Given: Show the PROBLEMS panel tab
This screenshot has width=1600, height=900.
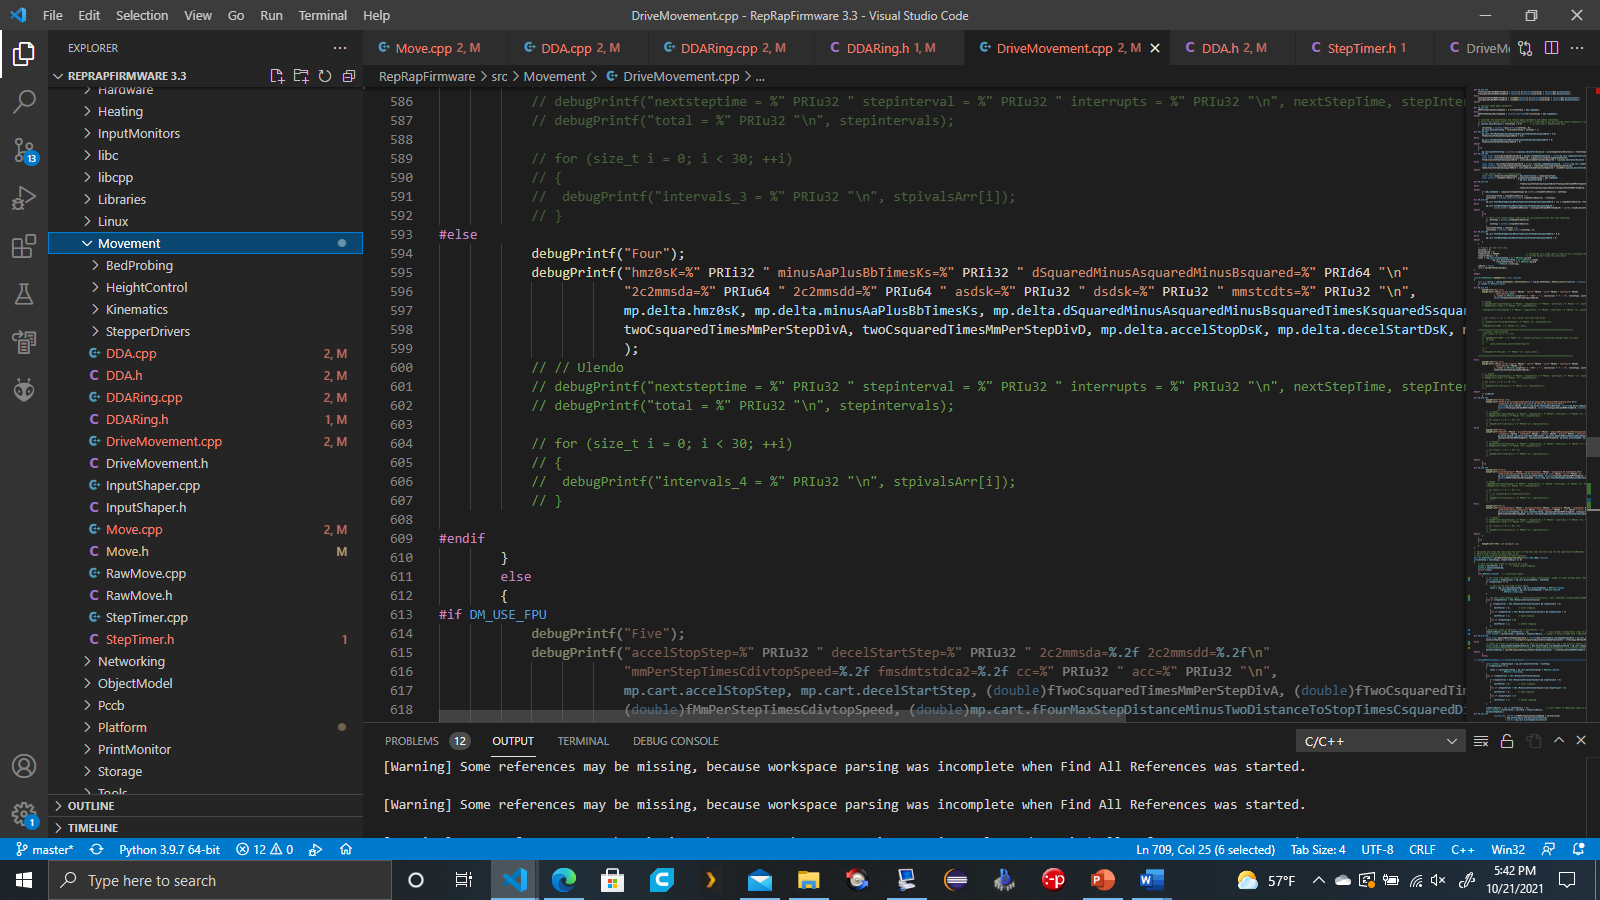Looking at the screenshot, I should tap(412, 741).
